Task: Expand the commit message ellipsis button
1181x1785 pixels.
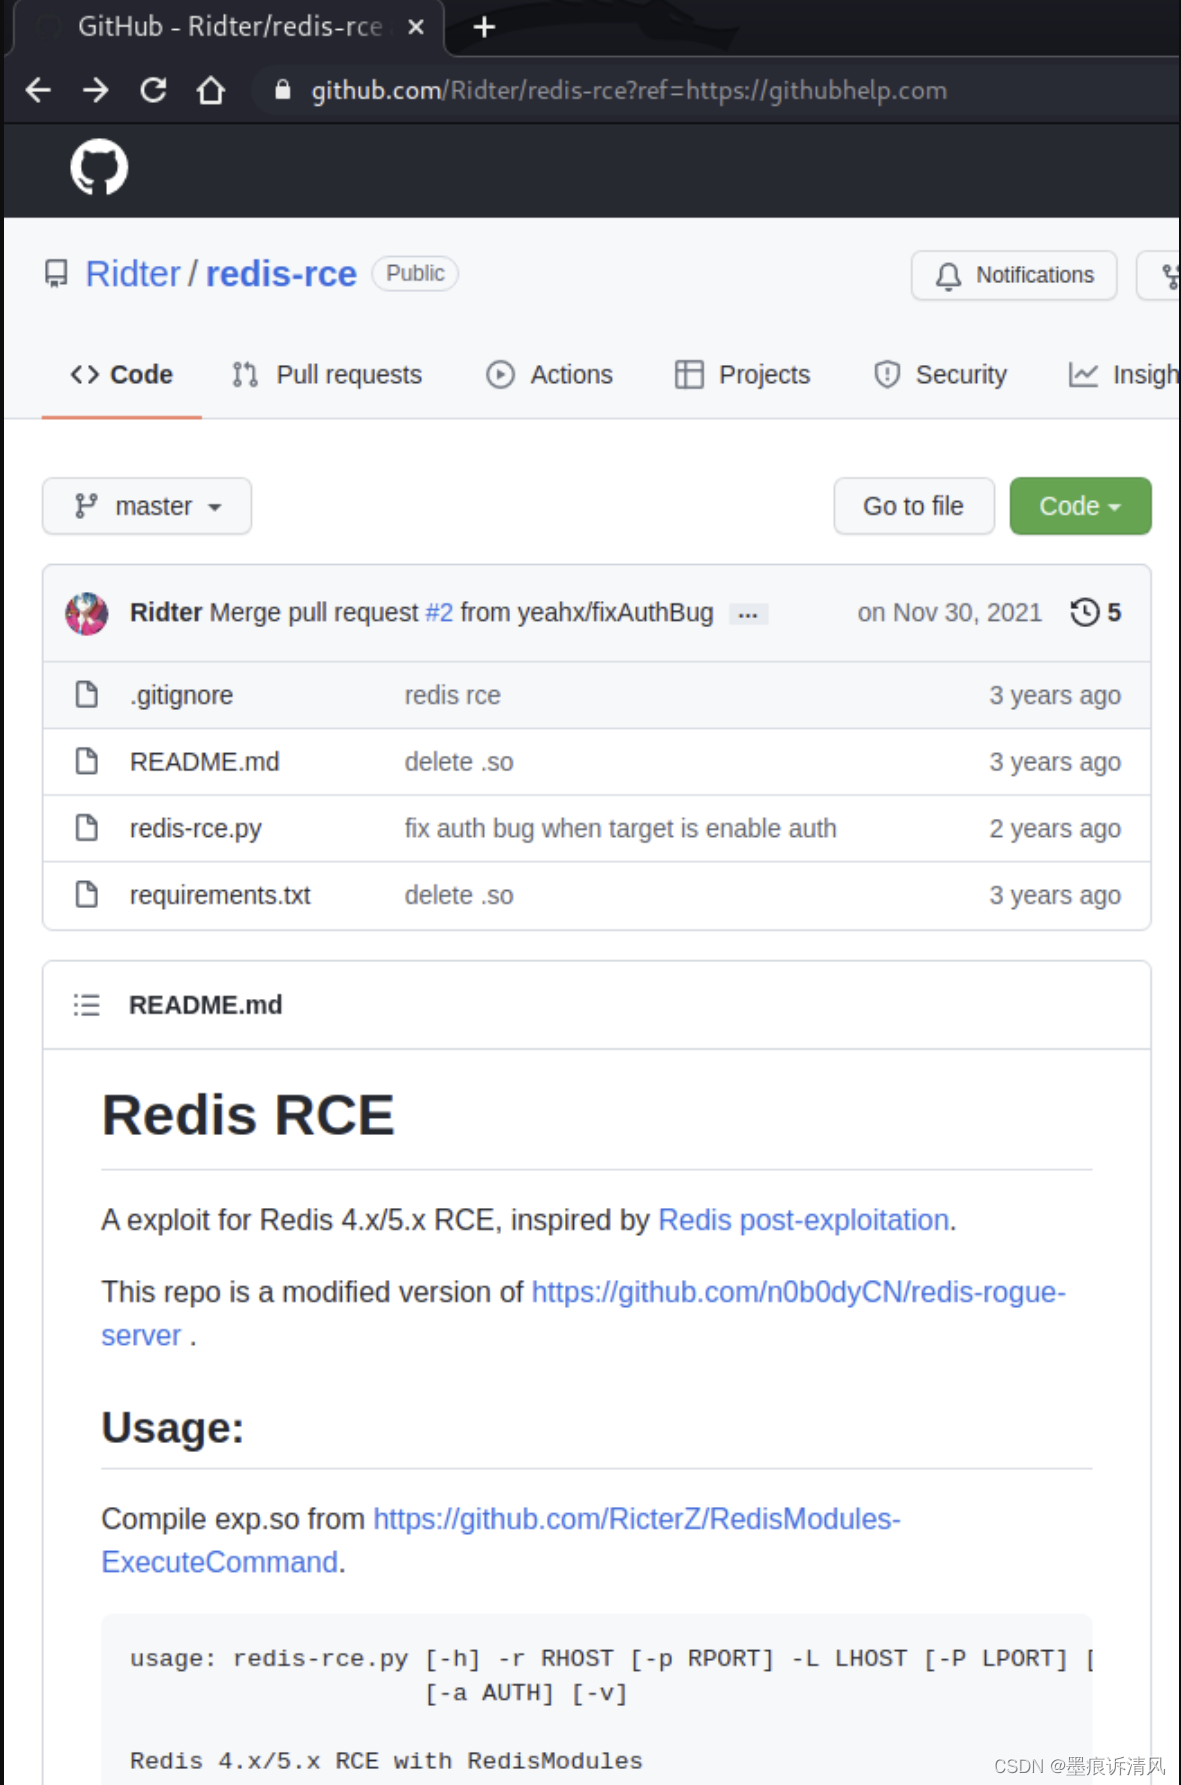Action: point(748,613)
